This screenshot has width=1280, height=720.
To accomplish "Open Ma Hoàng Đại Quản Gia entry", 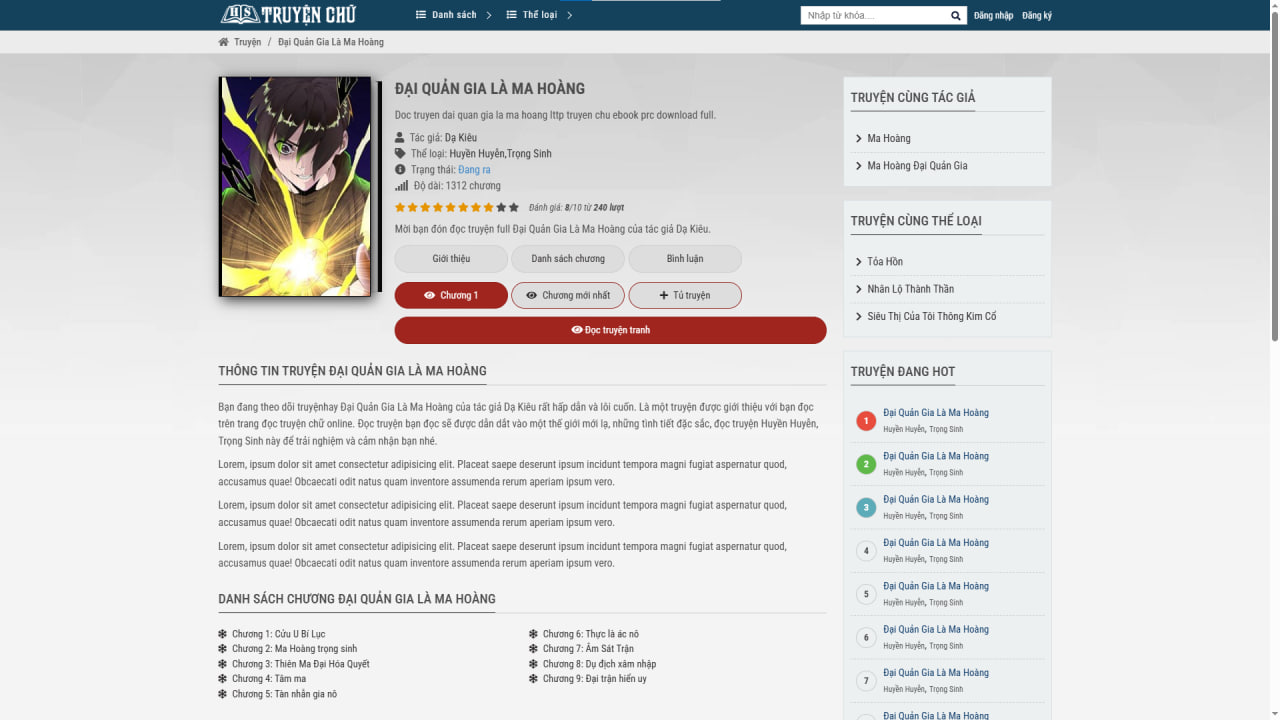I will tap(917, 166).
